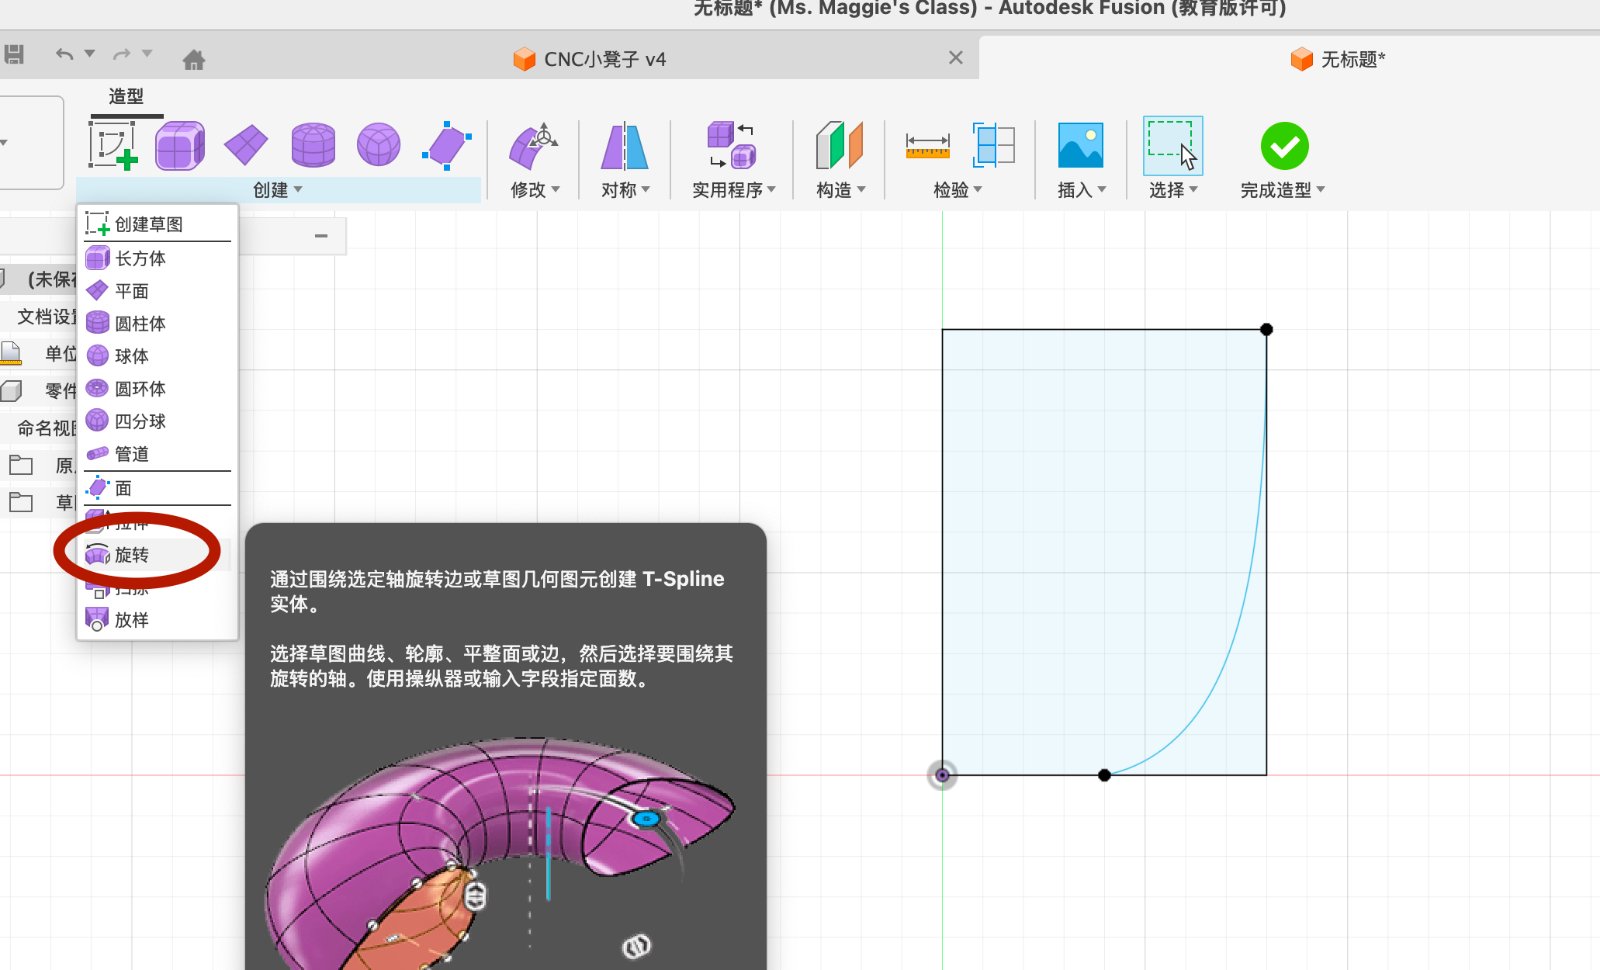Image resolution: width=1600 pixels, height=970 pixels.
Task: Click the green 完成造型 checkmark
Action: [1284, 147]
